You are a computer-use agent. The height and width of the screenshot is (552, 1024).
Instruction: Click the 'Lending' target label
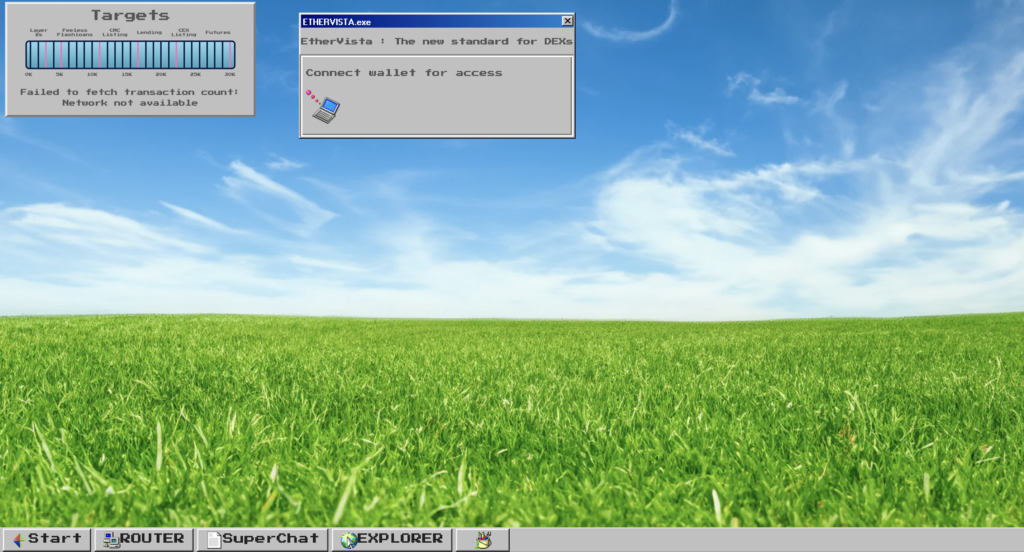tap(149, 32)
